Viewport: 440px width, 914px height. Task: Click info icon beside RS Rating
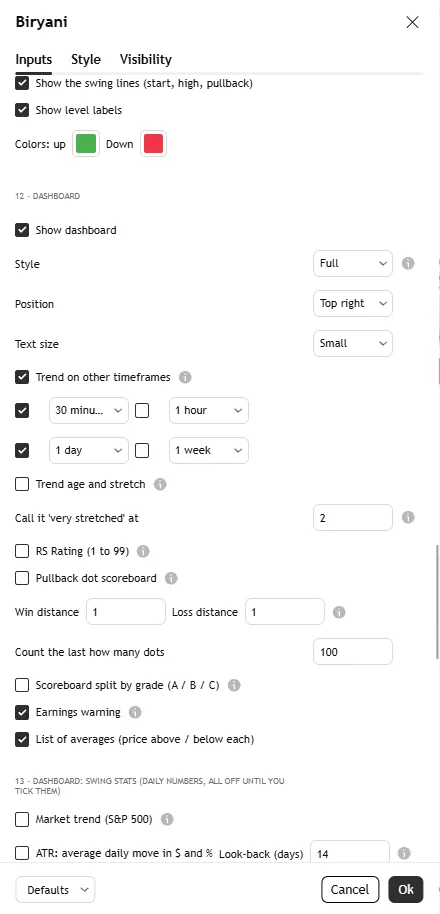tap(143, 551)
